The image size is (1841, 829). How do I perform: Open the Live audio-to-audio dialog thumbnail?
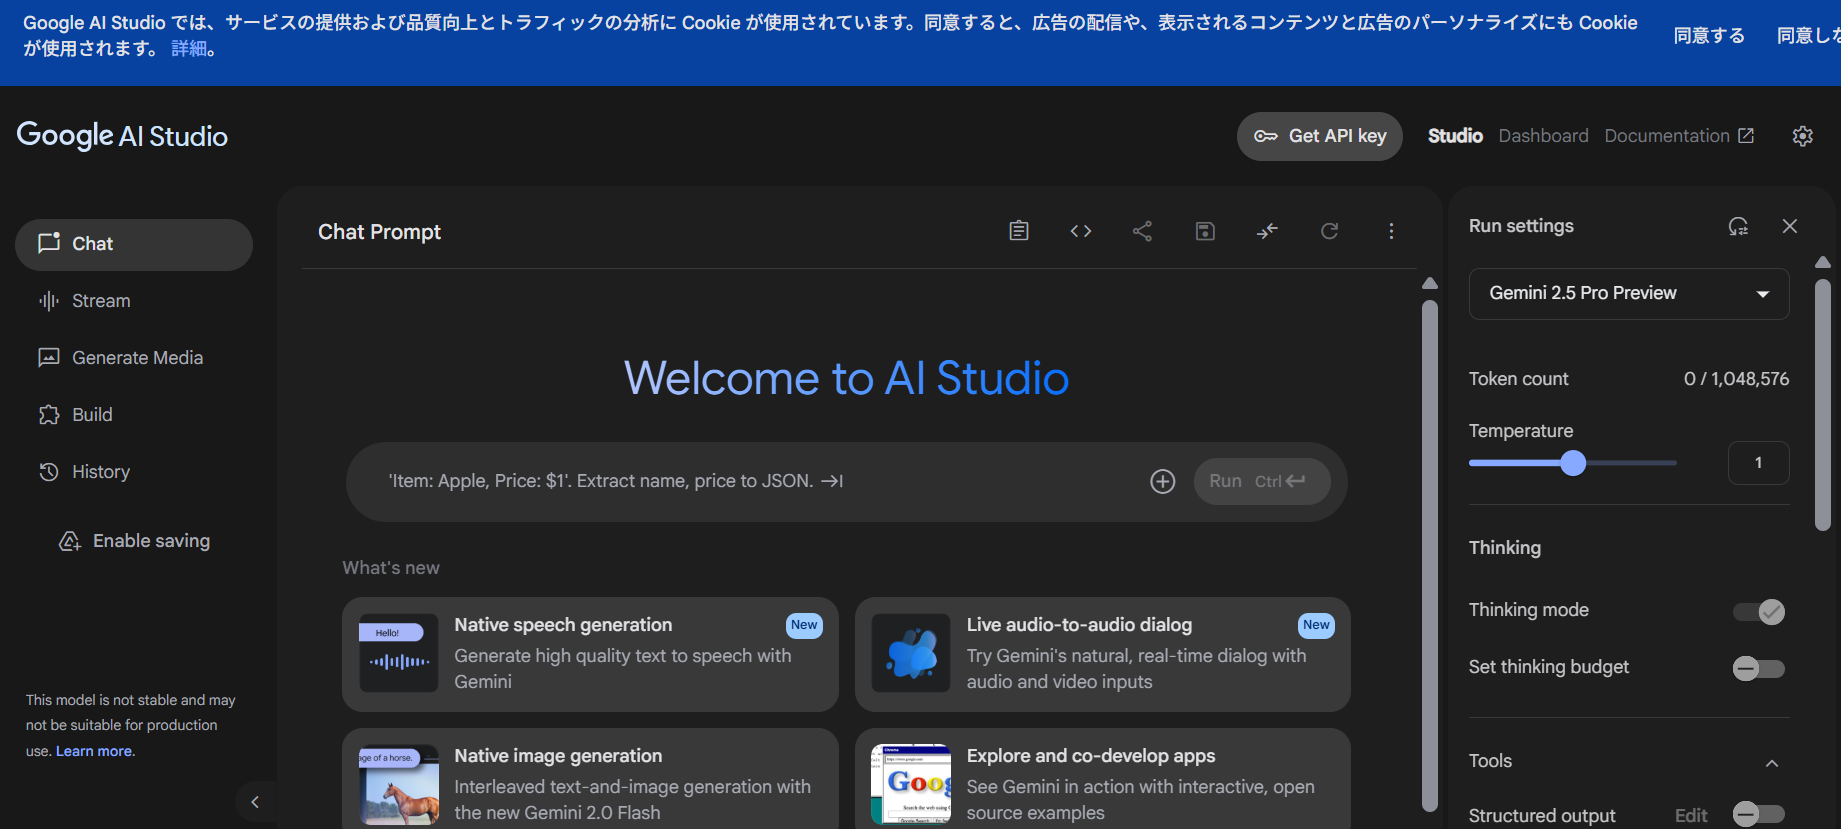click(x=911, y=653)
